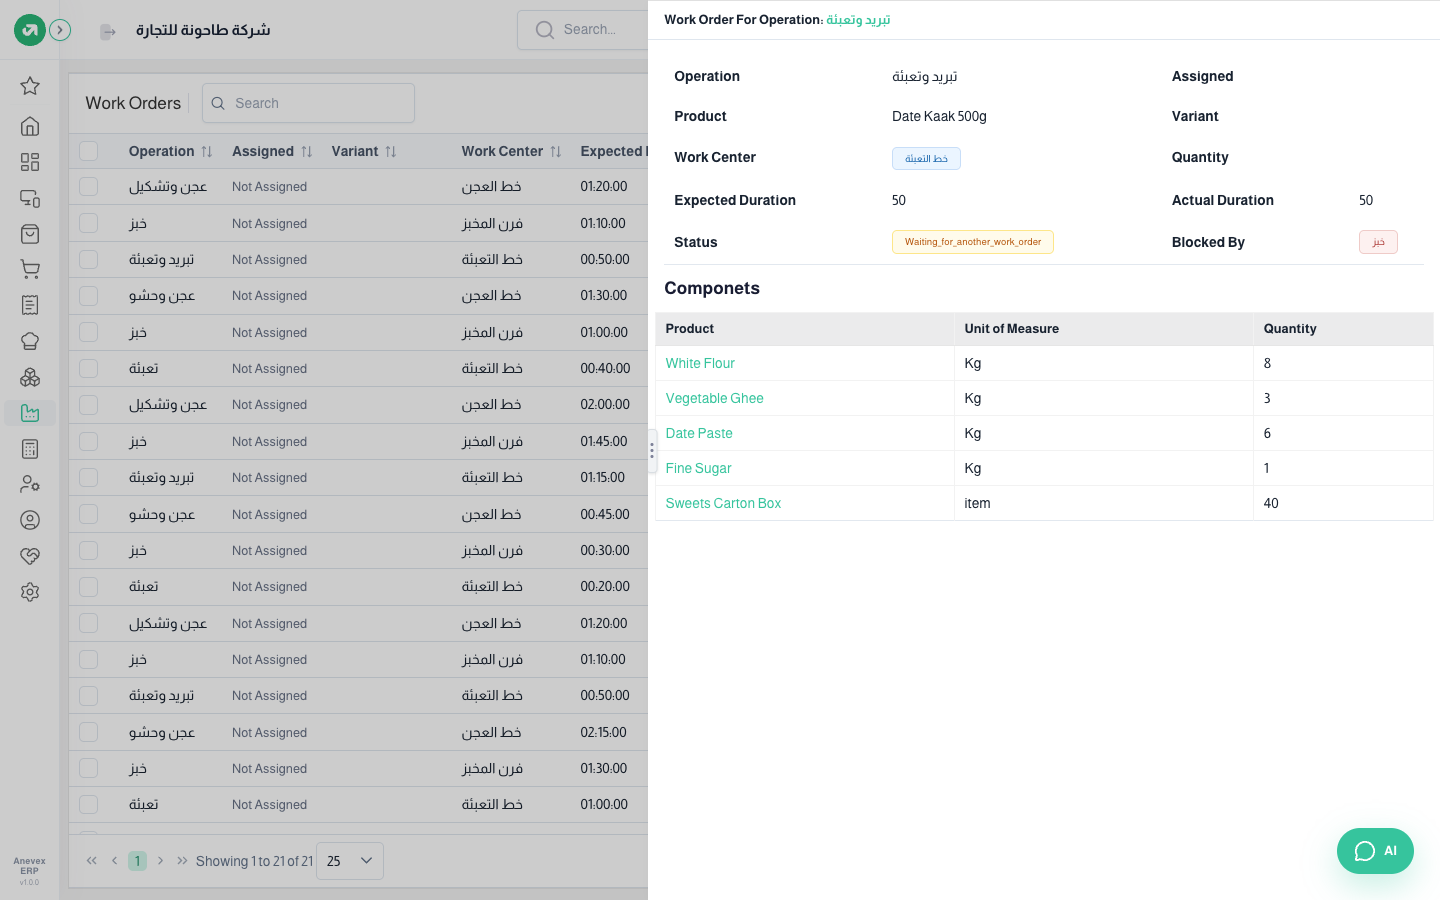The image size is (1440, 900).
Task: Check the row with duration 02:00:00
Action: click(x=89, y=405)
